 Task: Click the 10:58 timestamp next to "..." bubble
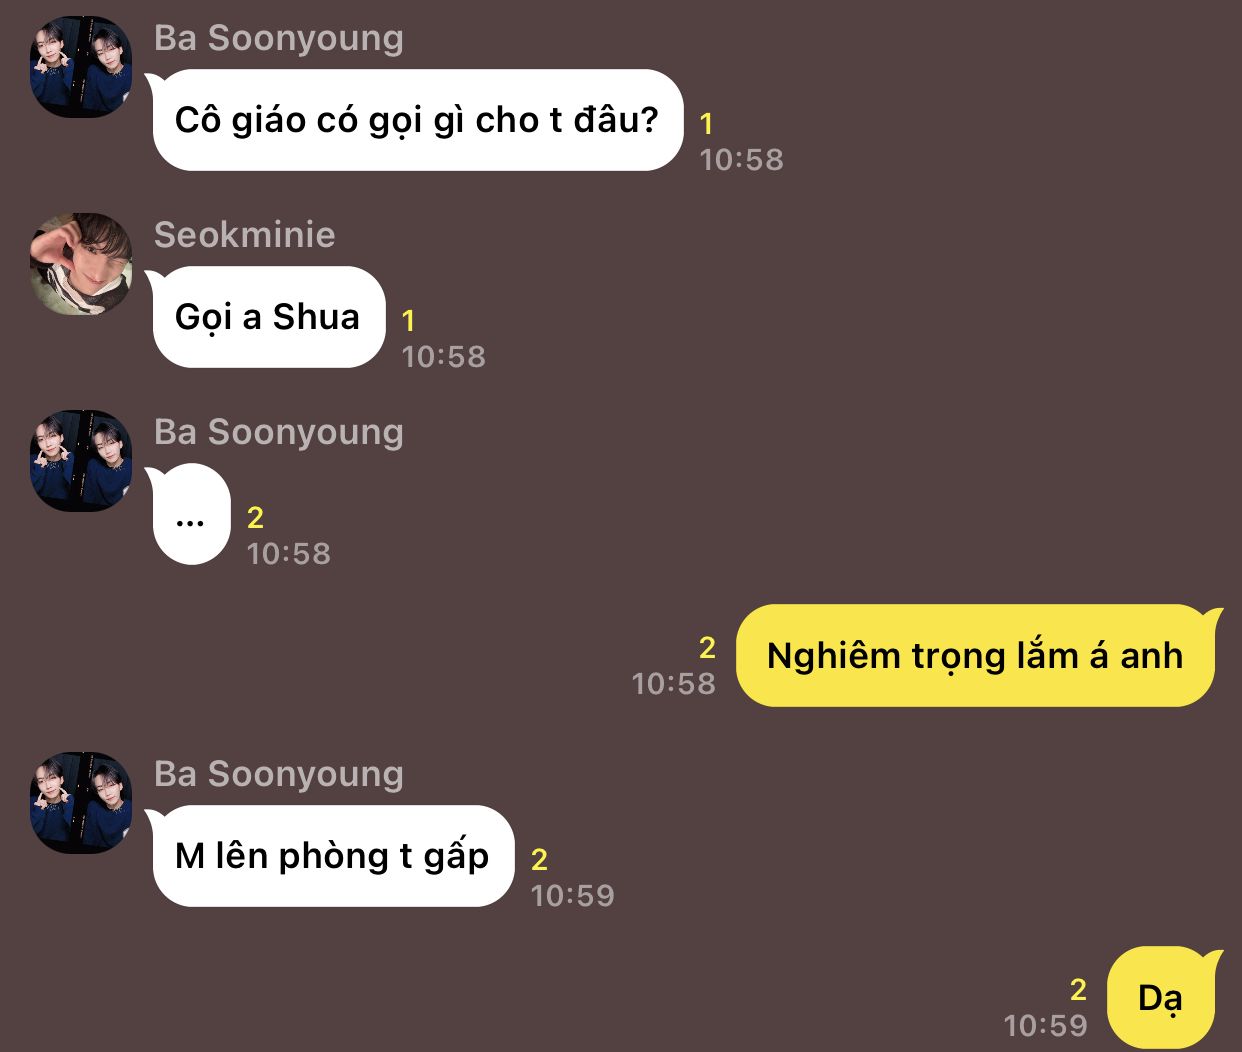pos(289,554)
